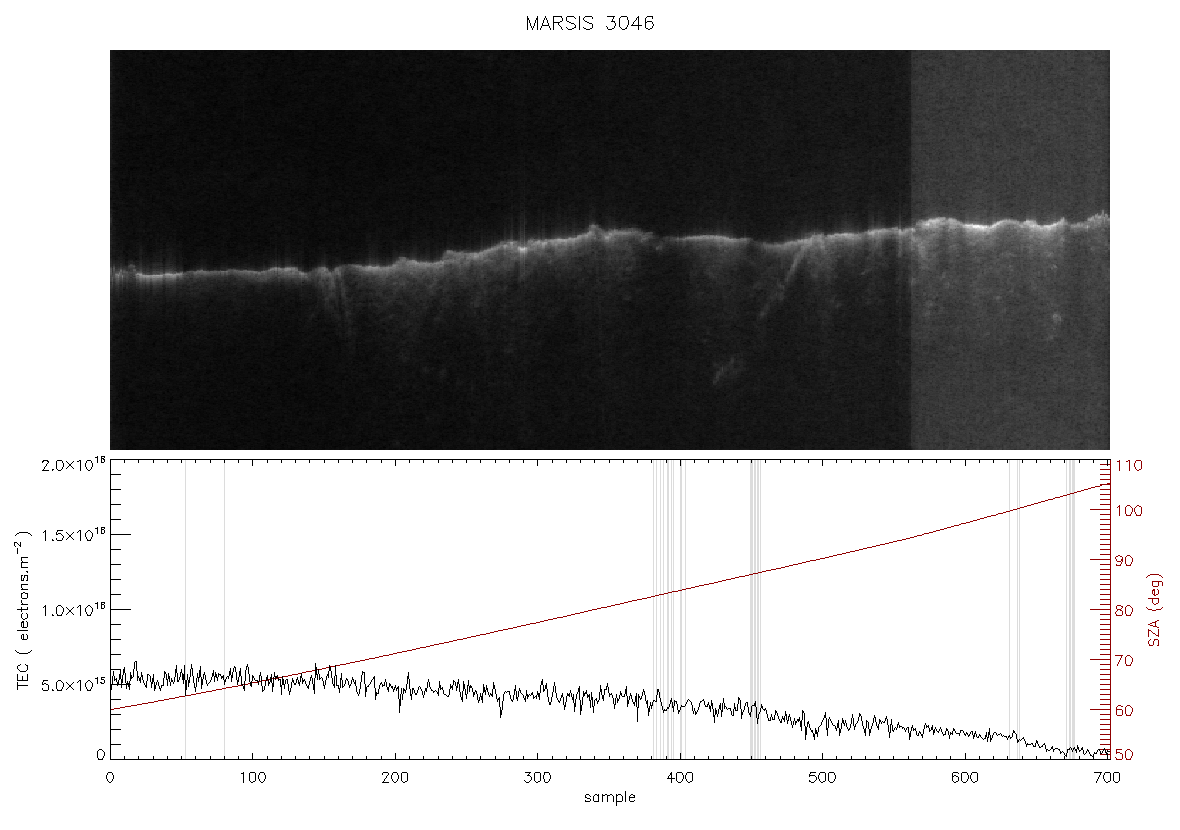This screenshot has height=830, width=1180.
Task: Click the SZA tick label 110
Action: tap(1128, 466)
